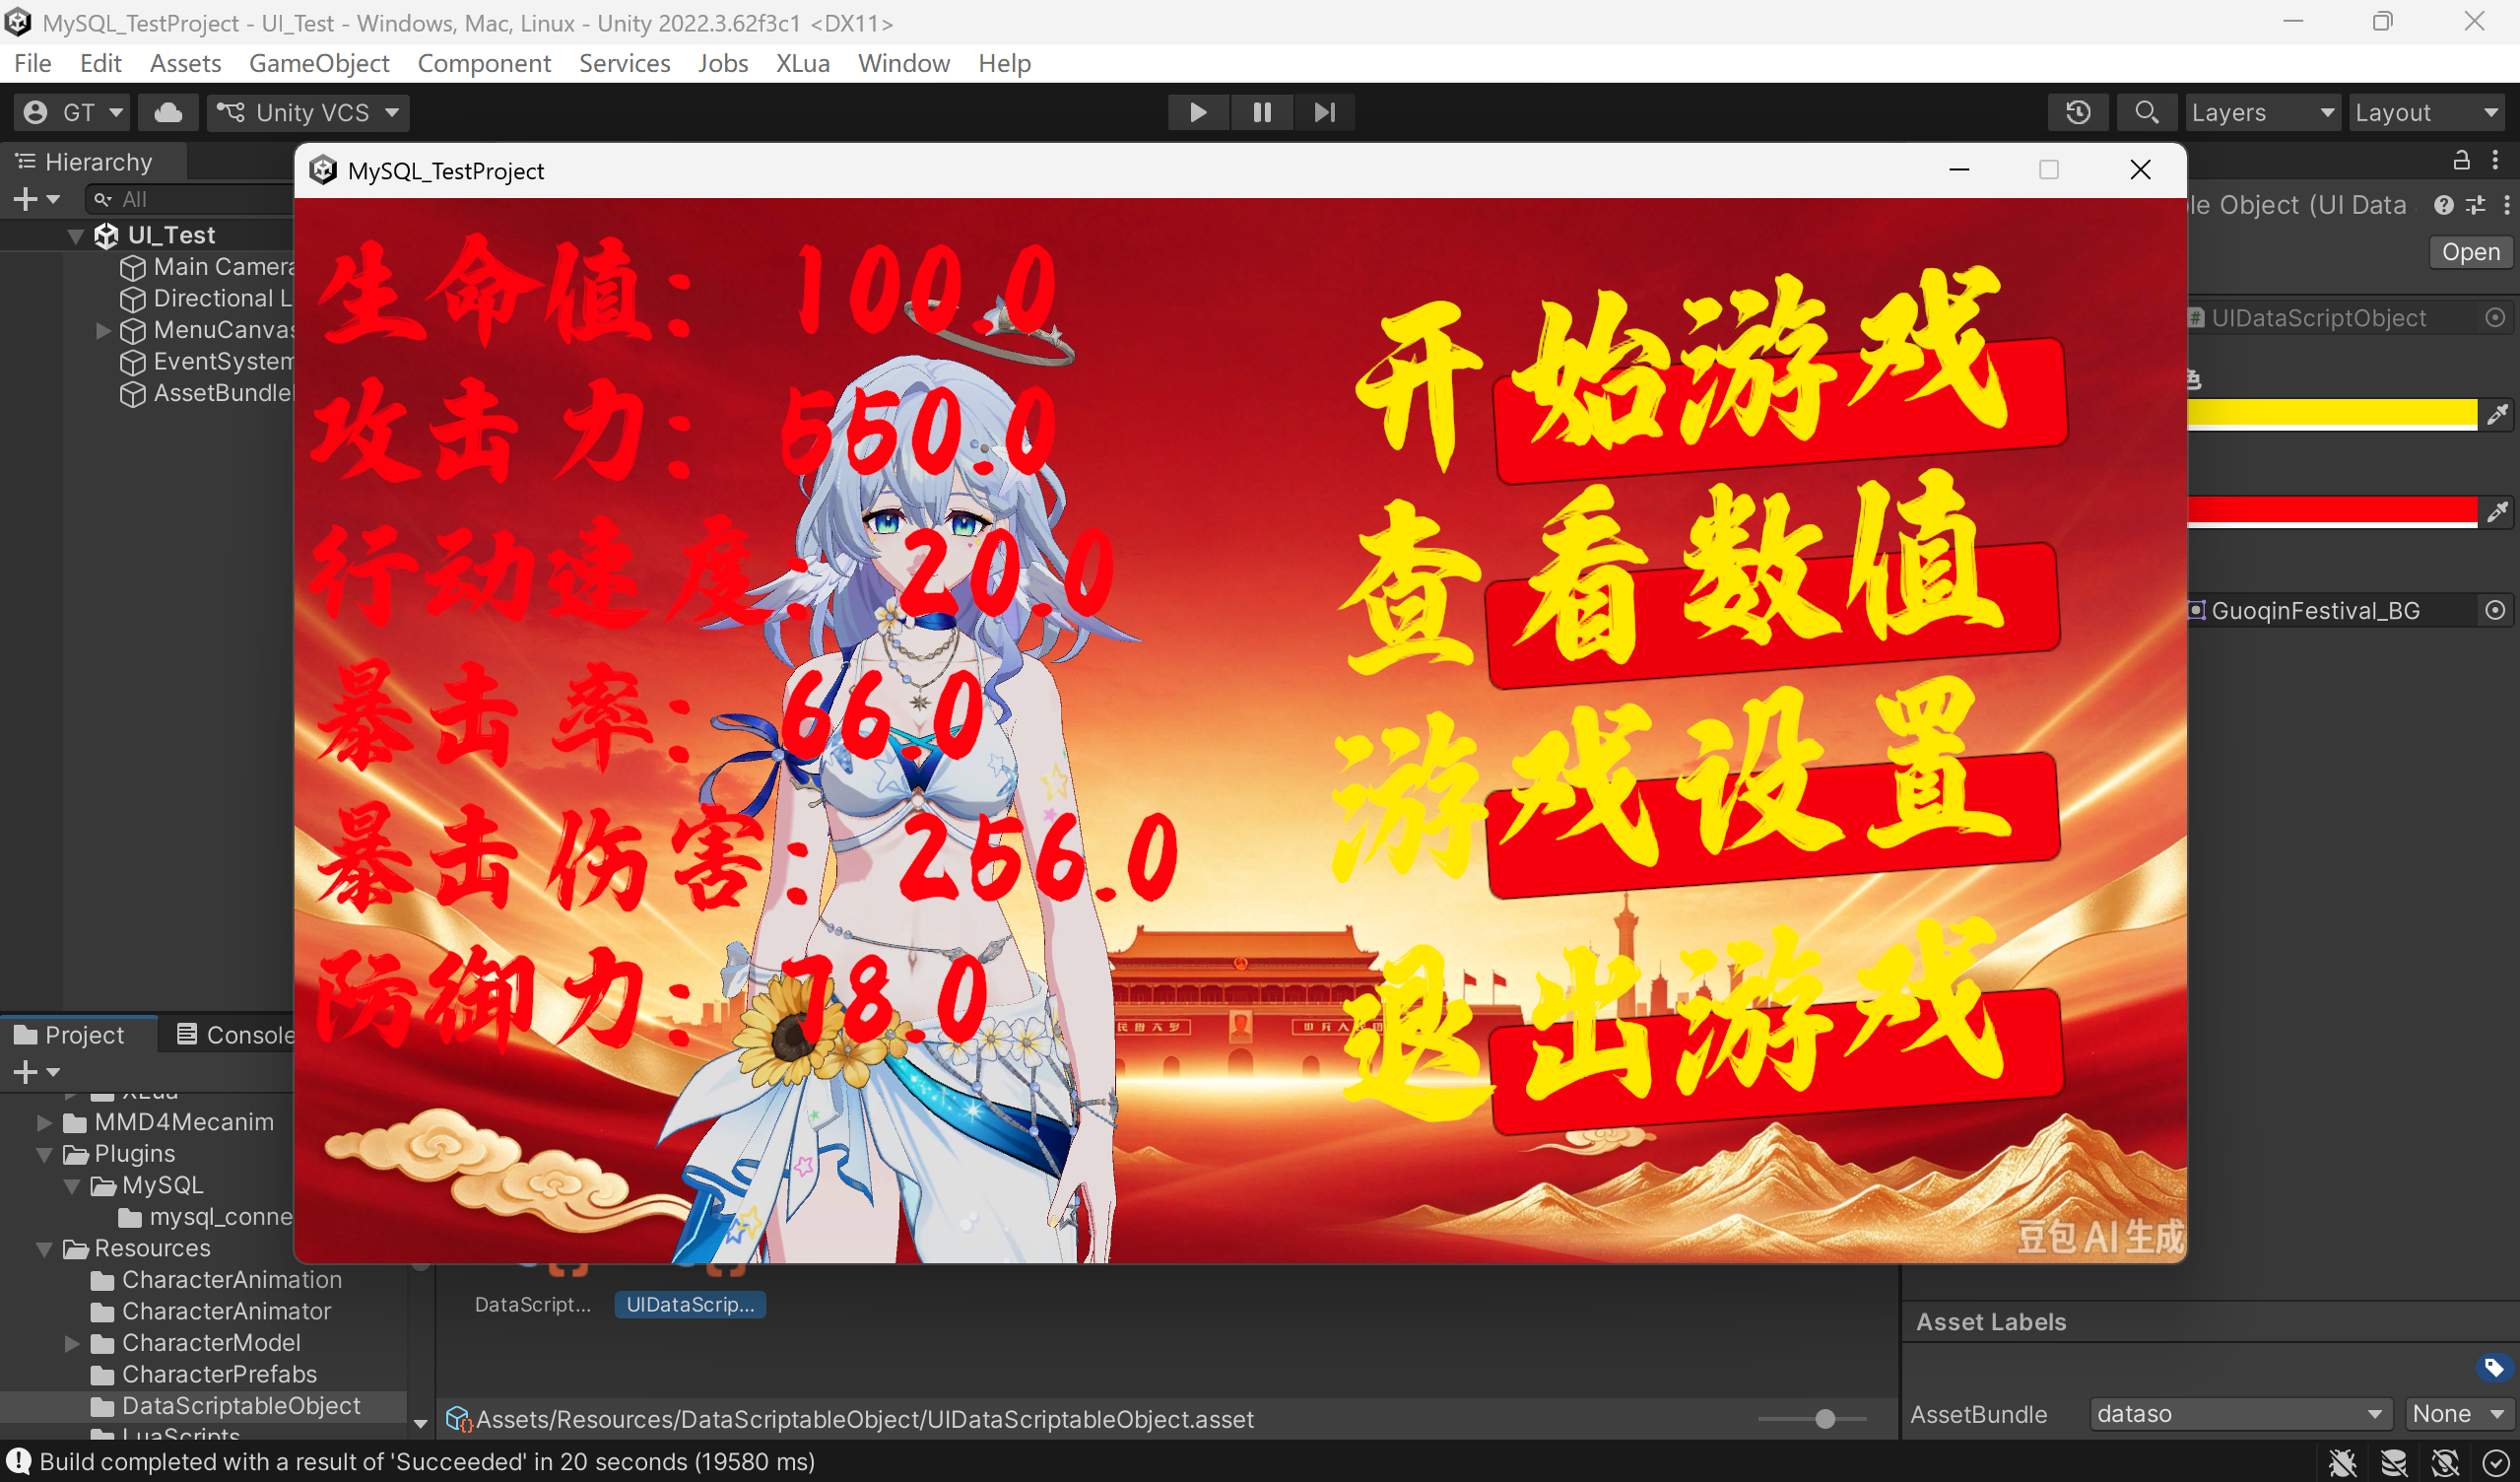Open object picker for GuoqinFestival_BG field

tap(2495, 610)
